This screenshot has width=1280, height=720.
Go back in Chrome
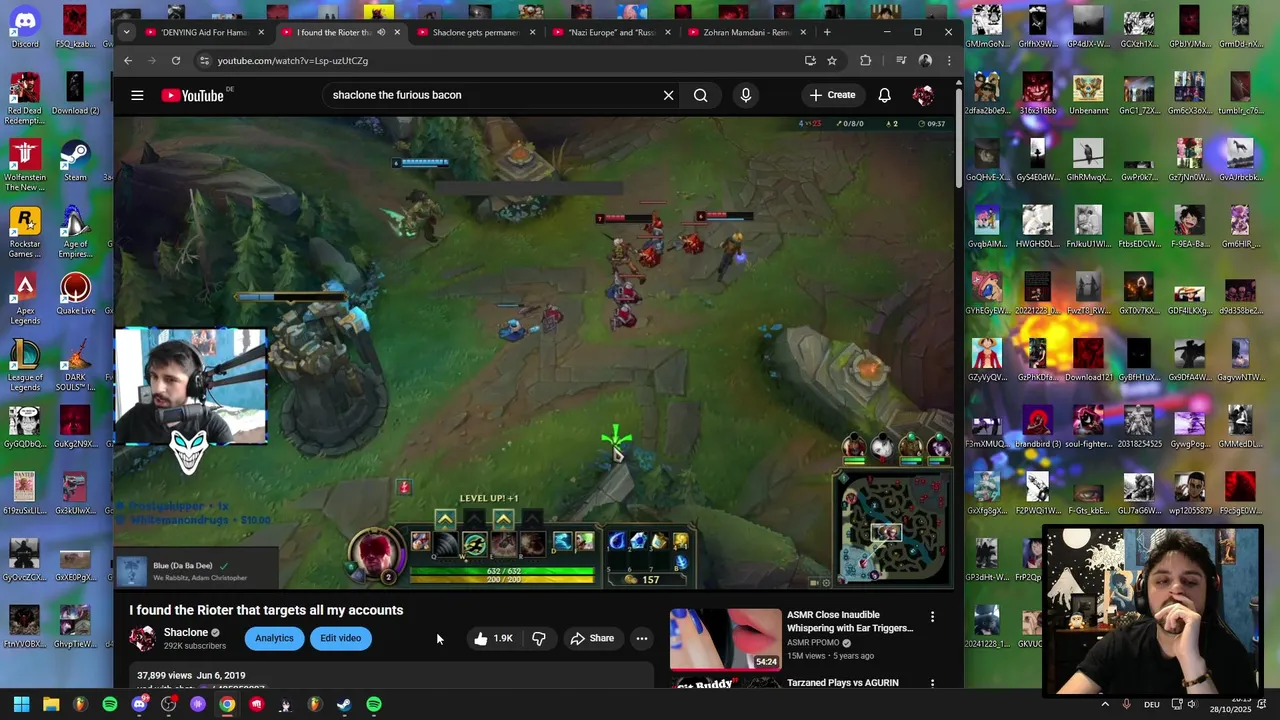tap(128, 61)
